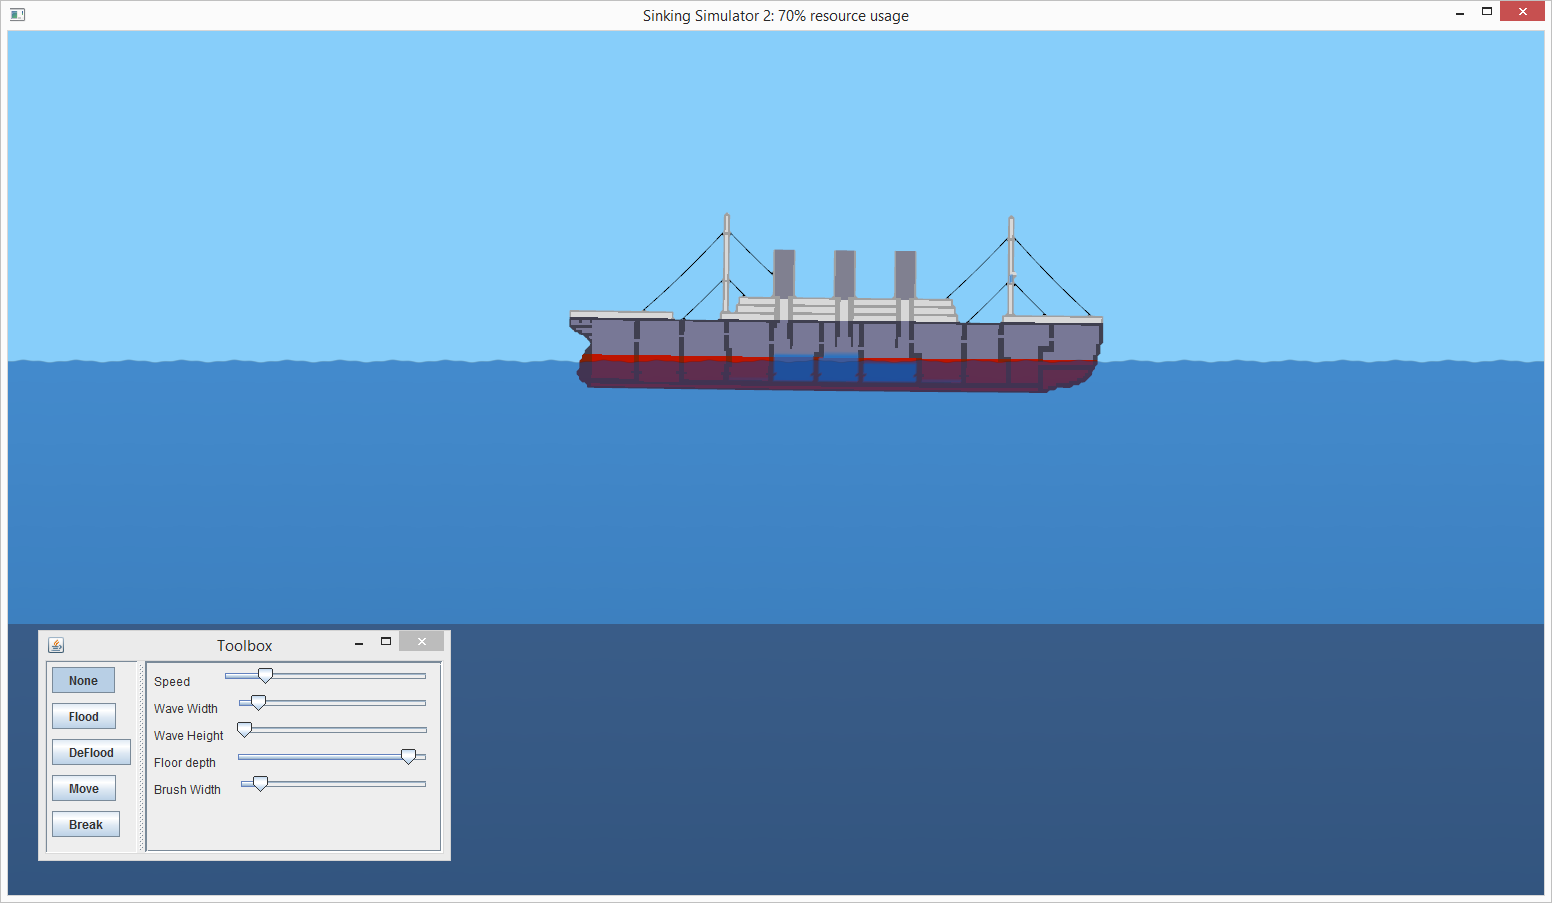
Task: Click the Speed slider handle
Action: pos(265,676)
